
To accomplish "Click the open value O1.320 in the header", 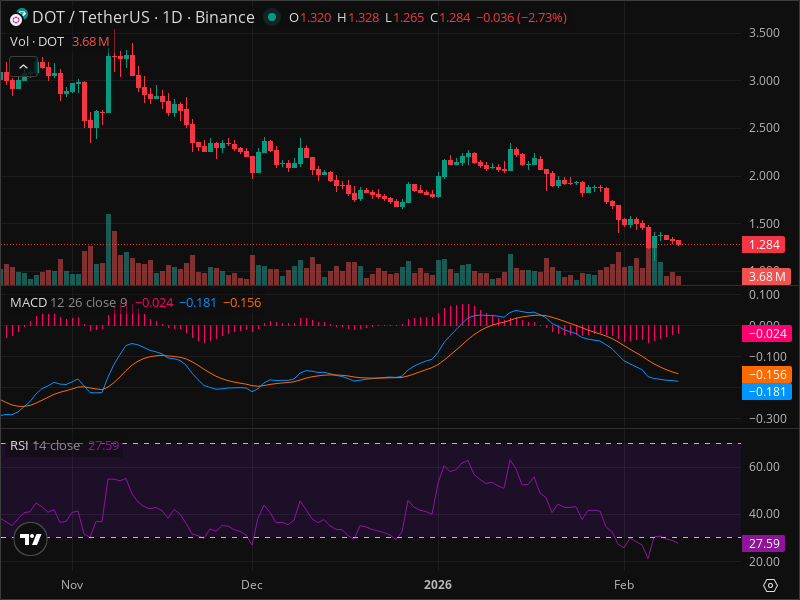I will (310, 17).
